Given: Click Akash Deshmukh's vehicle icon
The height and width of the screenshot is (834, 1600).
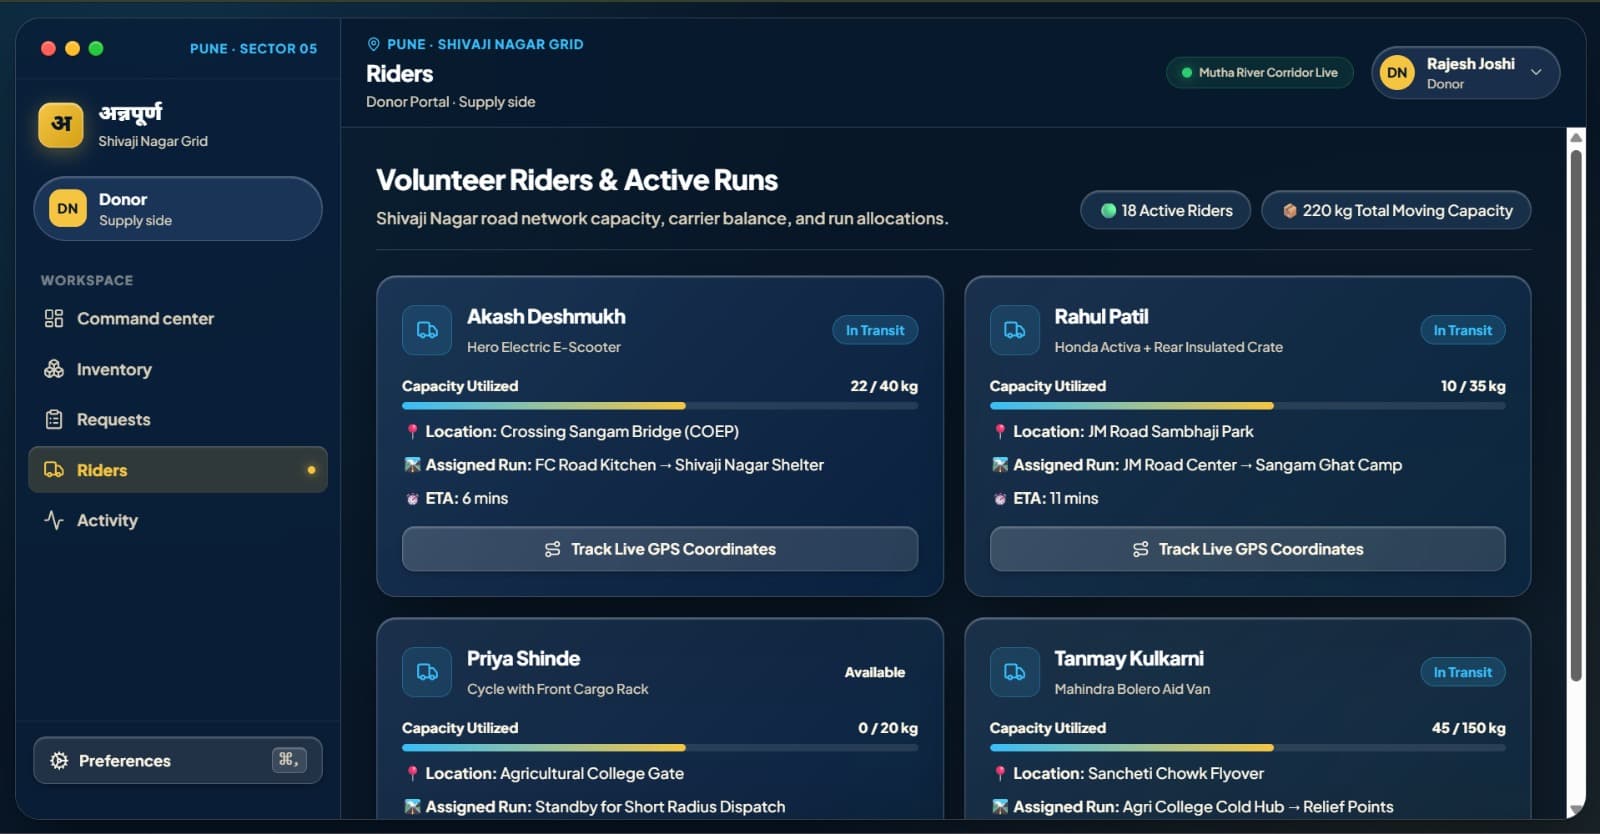Looking at the screenshot, I should click(427, 330).
